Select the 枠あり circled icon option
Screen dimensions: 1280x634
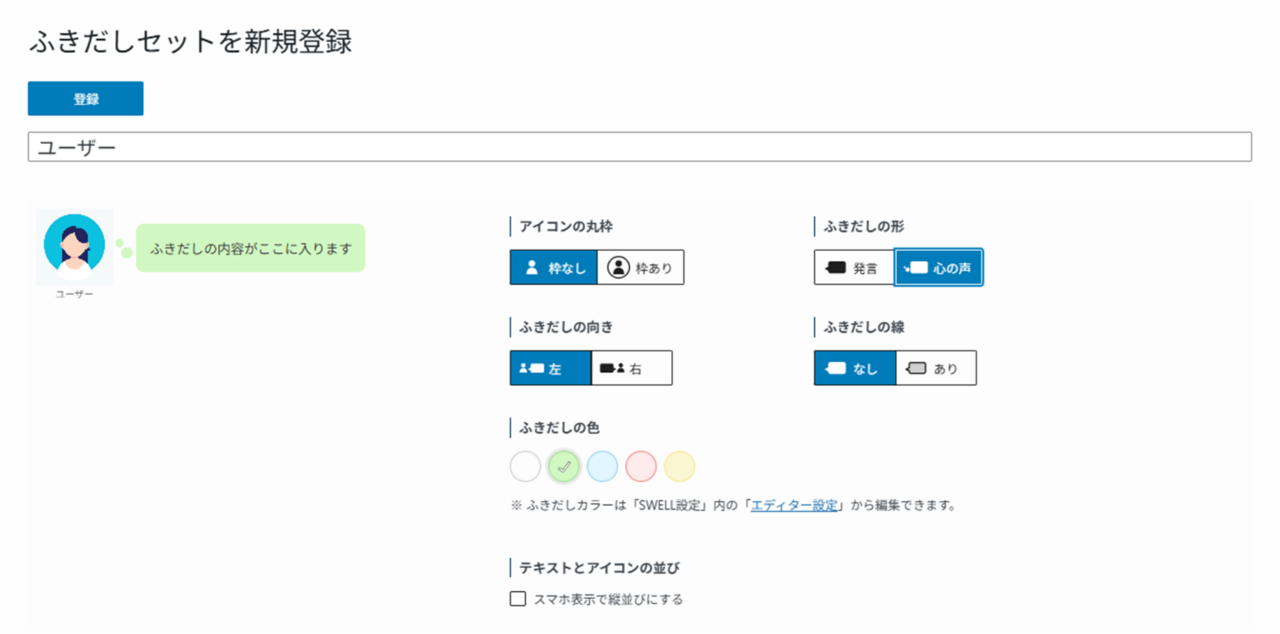[641, 268]
